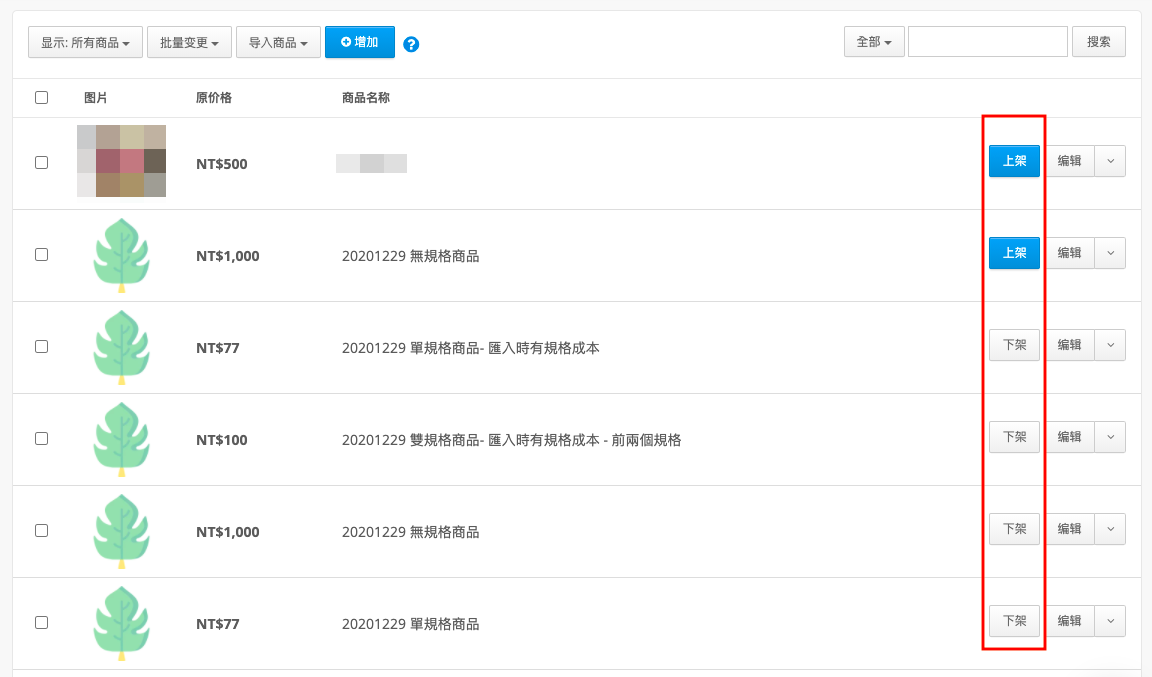This screenshot has height=677, width=1152.
Task: Click 下架 for the NT$100 product
Action: tap(1015, 437)
